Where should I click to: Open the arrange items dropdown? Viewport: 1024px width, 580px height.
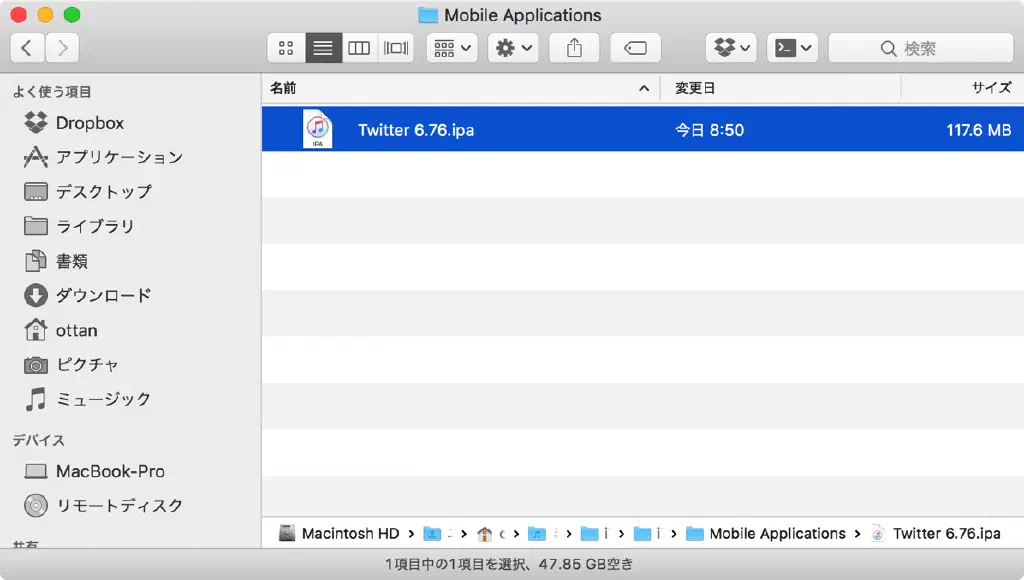(452, 48)
